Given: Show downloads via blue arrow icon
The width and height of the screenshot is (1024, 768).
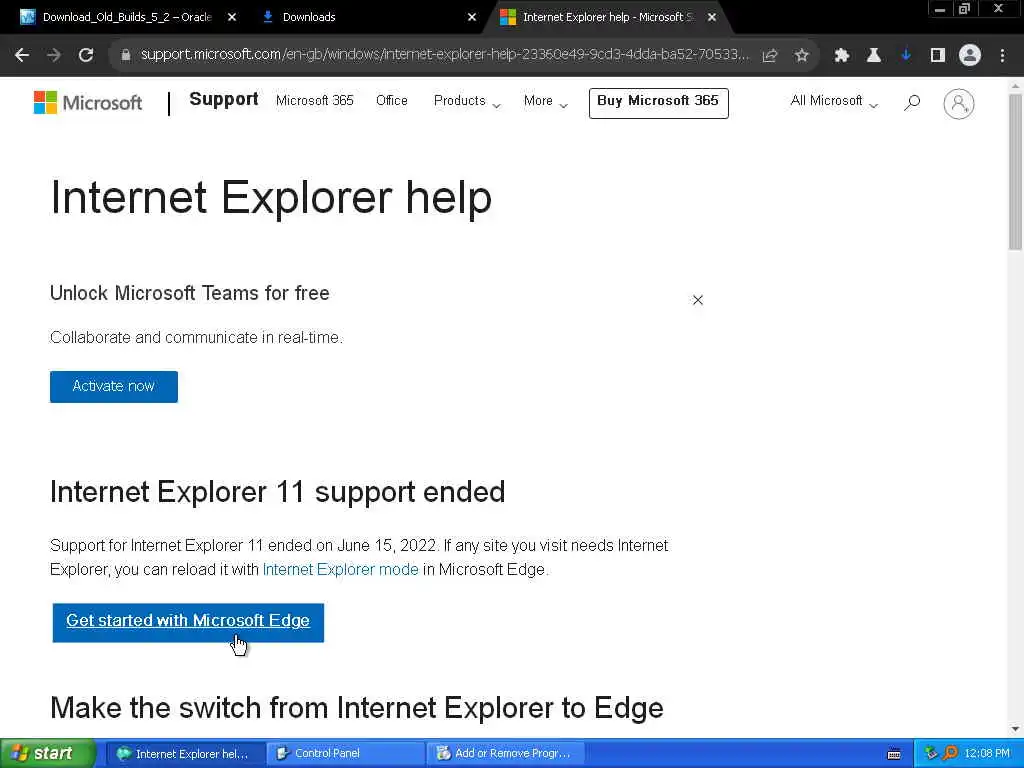Looking at the screenshot, I should point(906,56).
